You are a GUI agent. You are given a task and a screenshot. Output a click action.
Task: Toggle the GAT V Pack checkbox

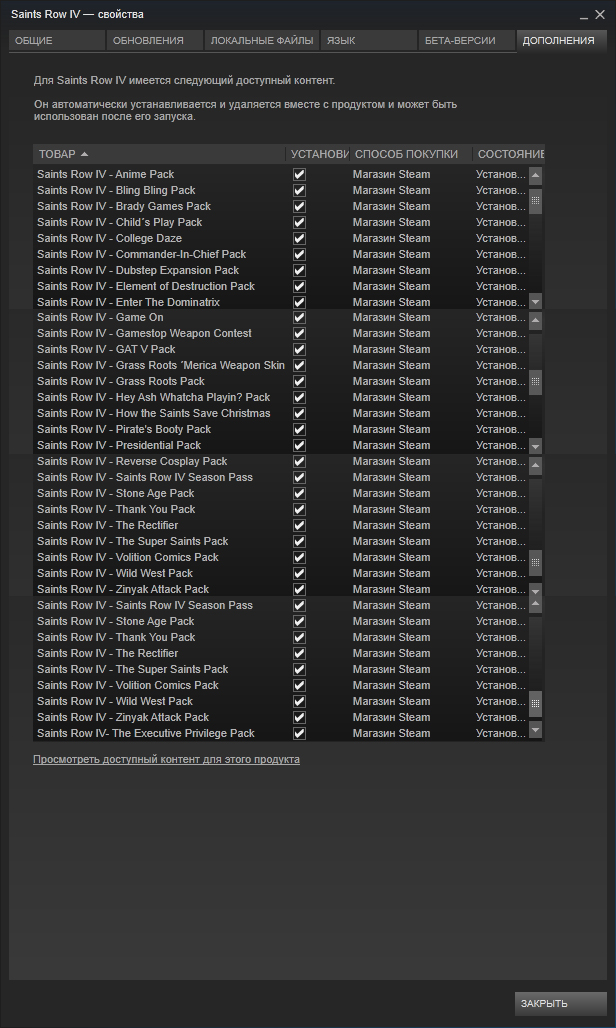point(299,349)
